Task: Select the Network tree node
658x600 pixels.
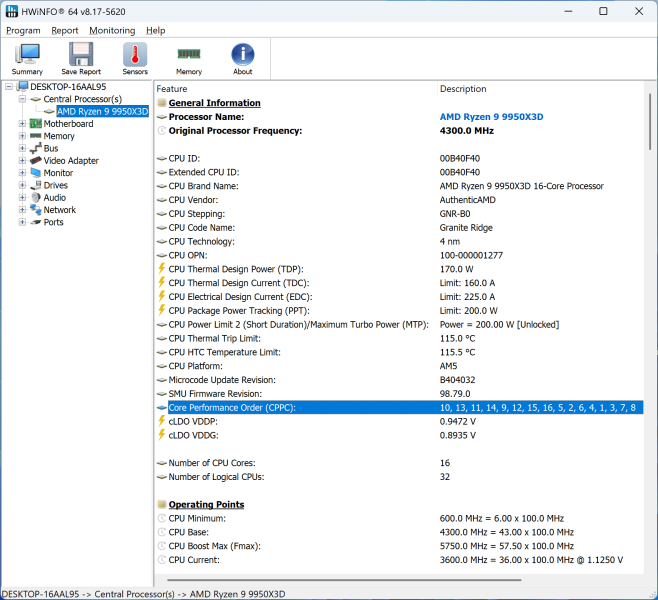Action: (59, 210)
